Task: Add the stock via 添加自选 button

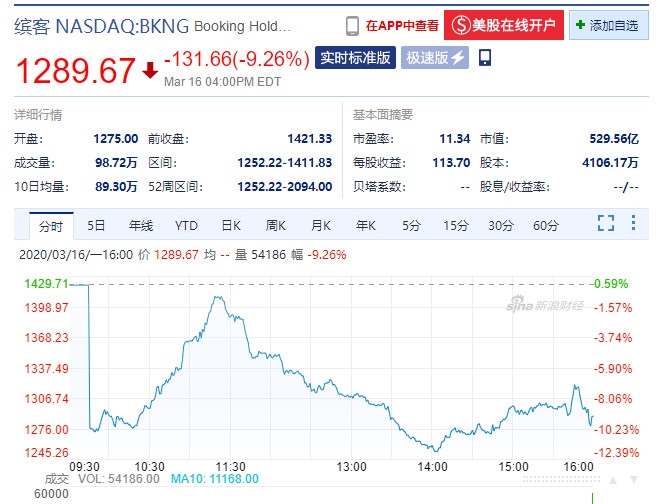Action: point(608,25)
